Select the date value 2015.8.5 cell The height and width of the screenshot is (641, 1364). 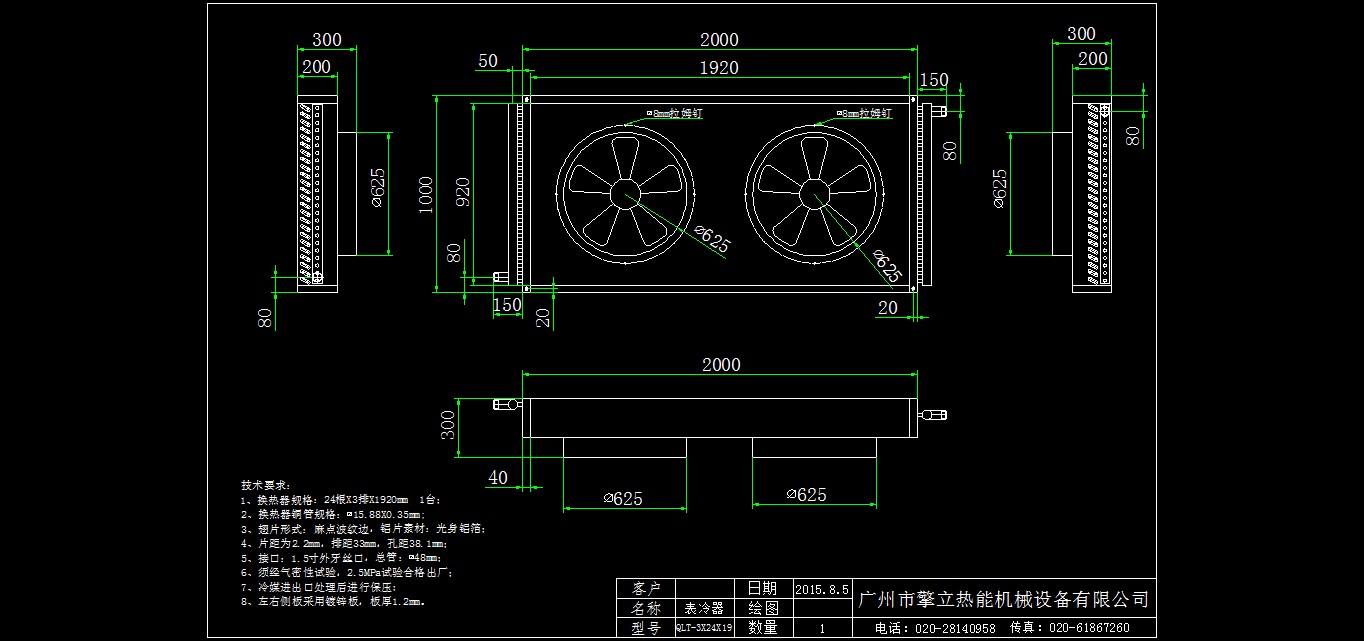pyautogui.click(x=822, y=589)
